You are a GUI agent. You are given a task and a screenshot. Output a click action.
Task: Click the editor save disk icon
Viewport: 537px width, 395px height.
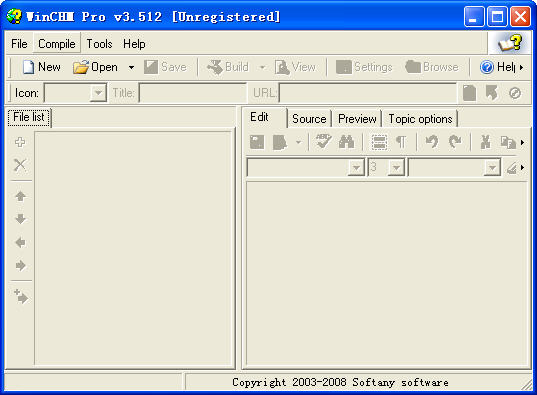pyautogui.click(x=257, y=142)
